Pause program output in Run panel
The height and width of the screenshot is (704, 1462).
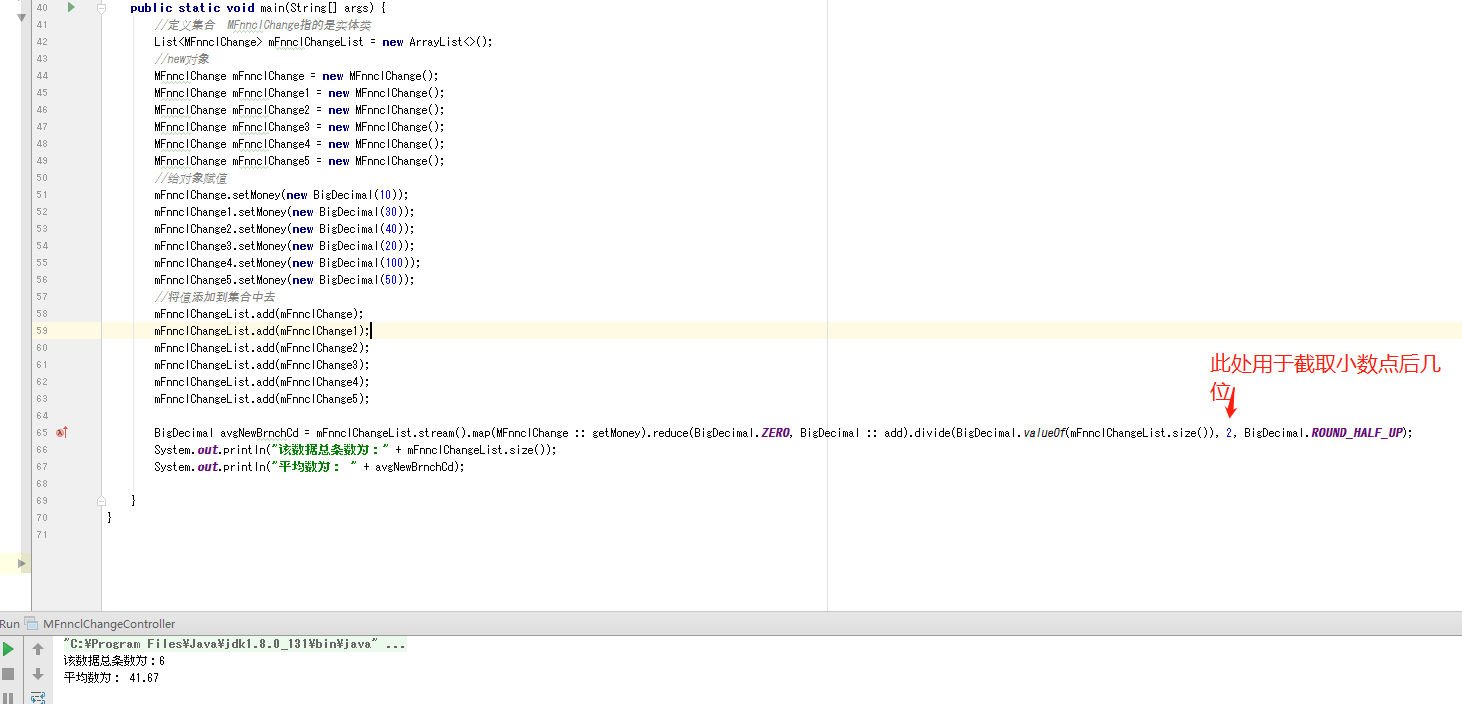click(8, 697)
